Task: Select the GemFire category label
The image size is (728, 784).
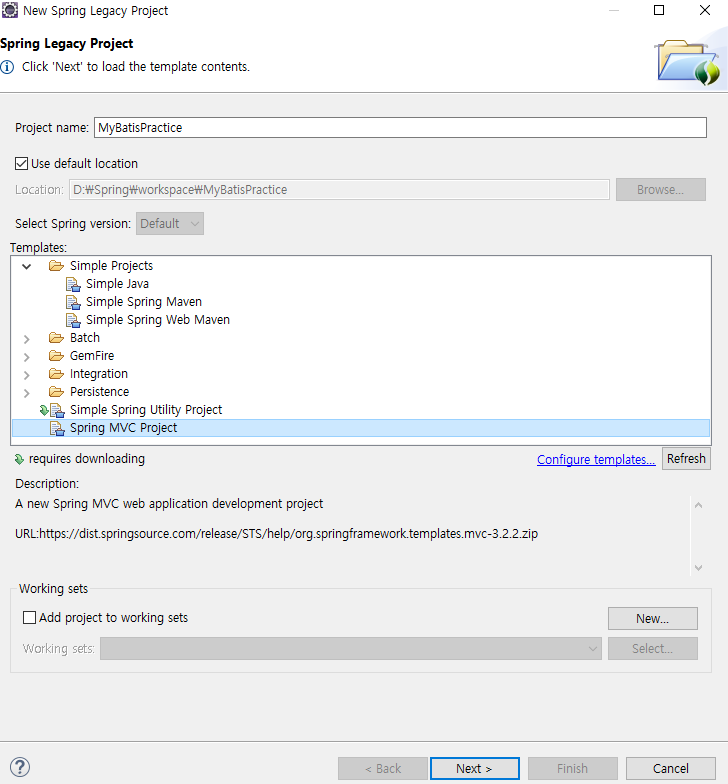Action: pos(92,356)
